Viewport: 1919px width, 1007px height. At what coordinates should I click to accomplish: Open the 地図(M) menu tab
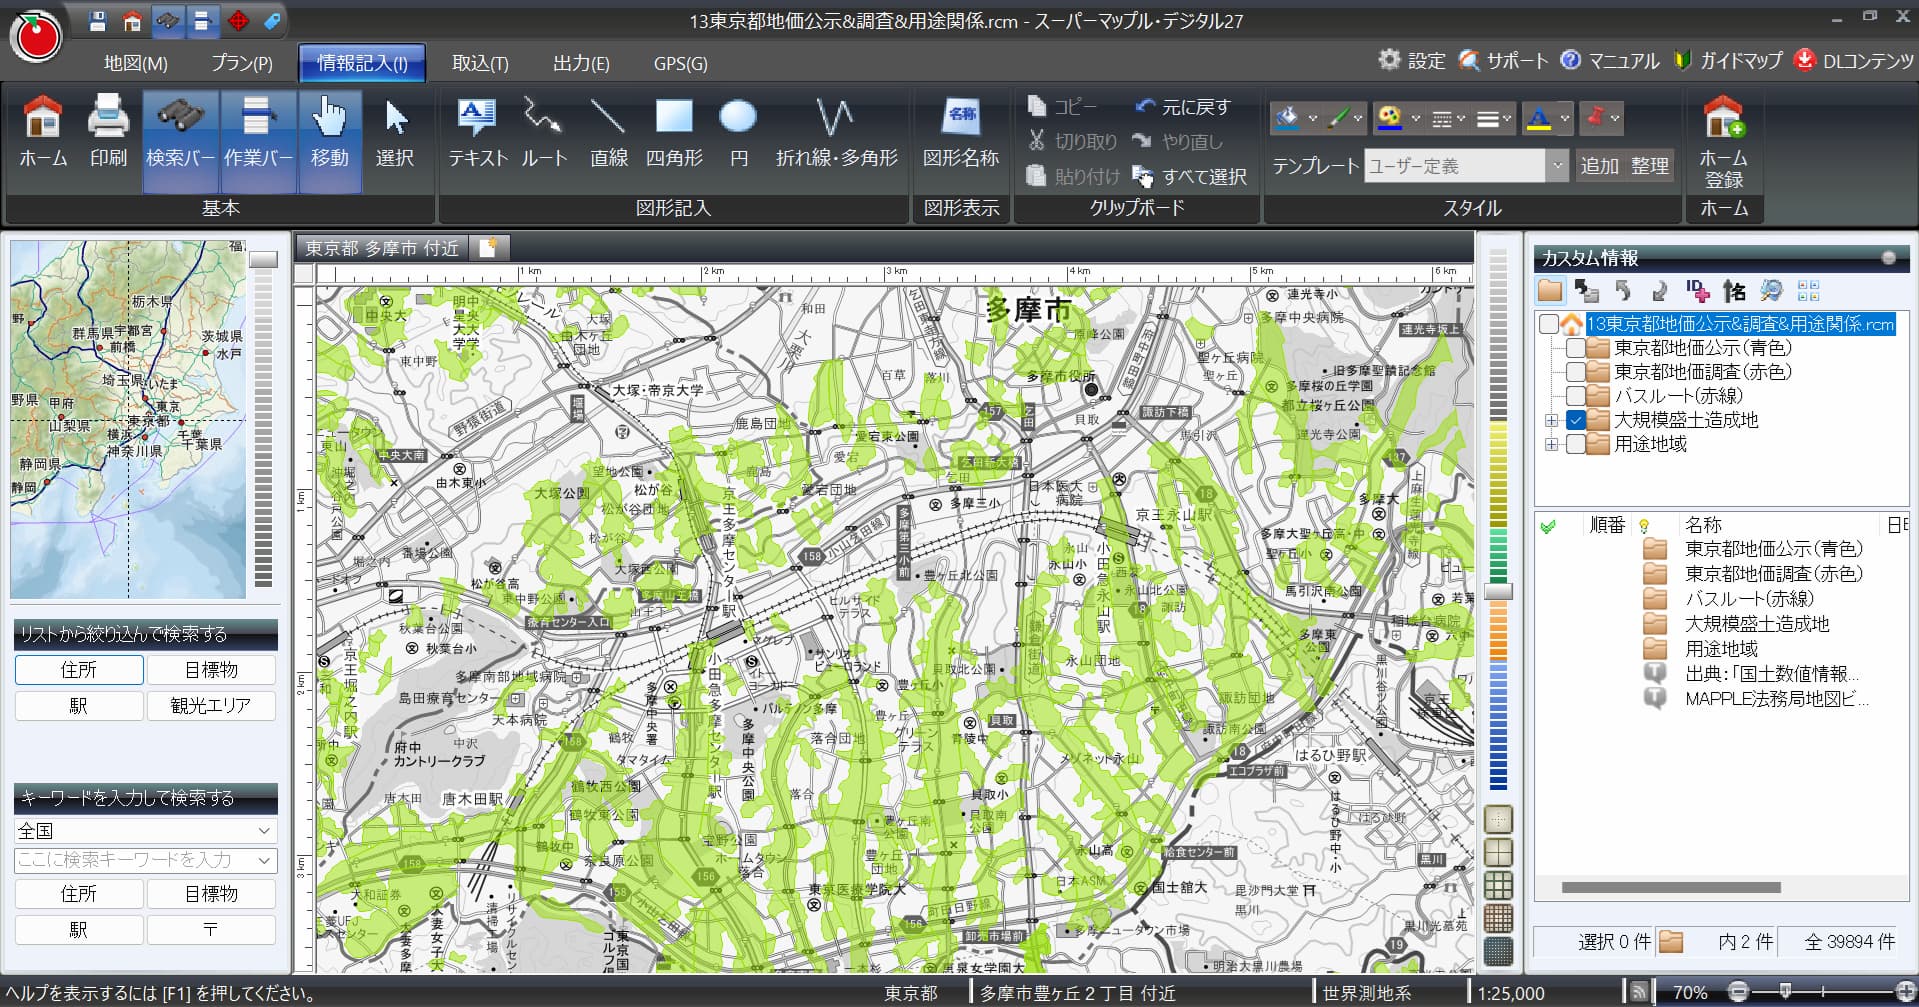[136, 63]
